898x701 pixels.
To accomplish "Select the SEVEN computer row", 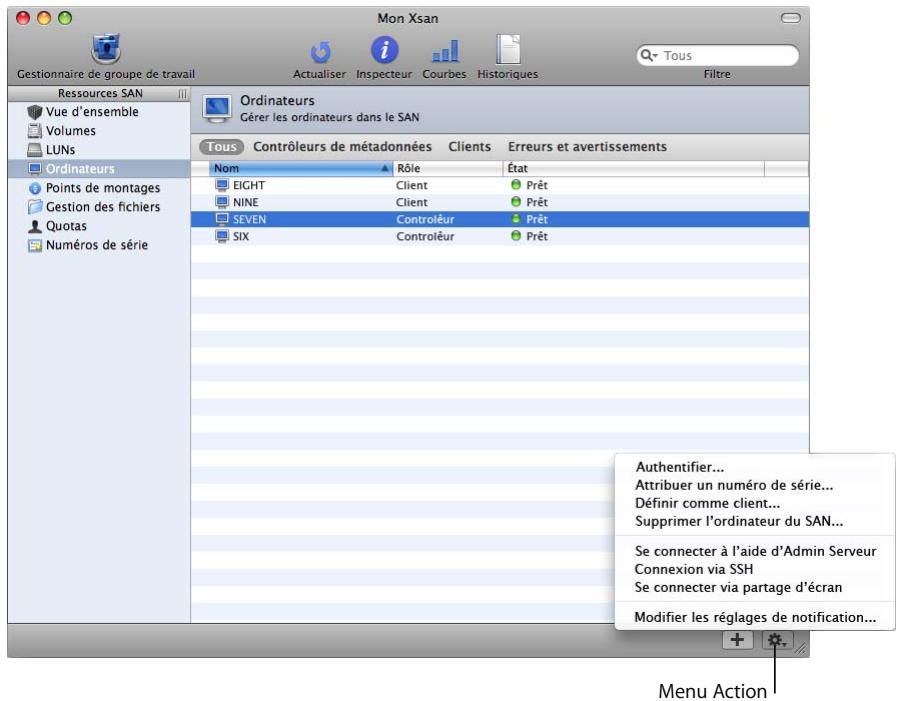I will [499, 219].
